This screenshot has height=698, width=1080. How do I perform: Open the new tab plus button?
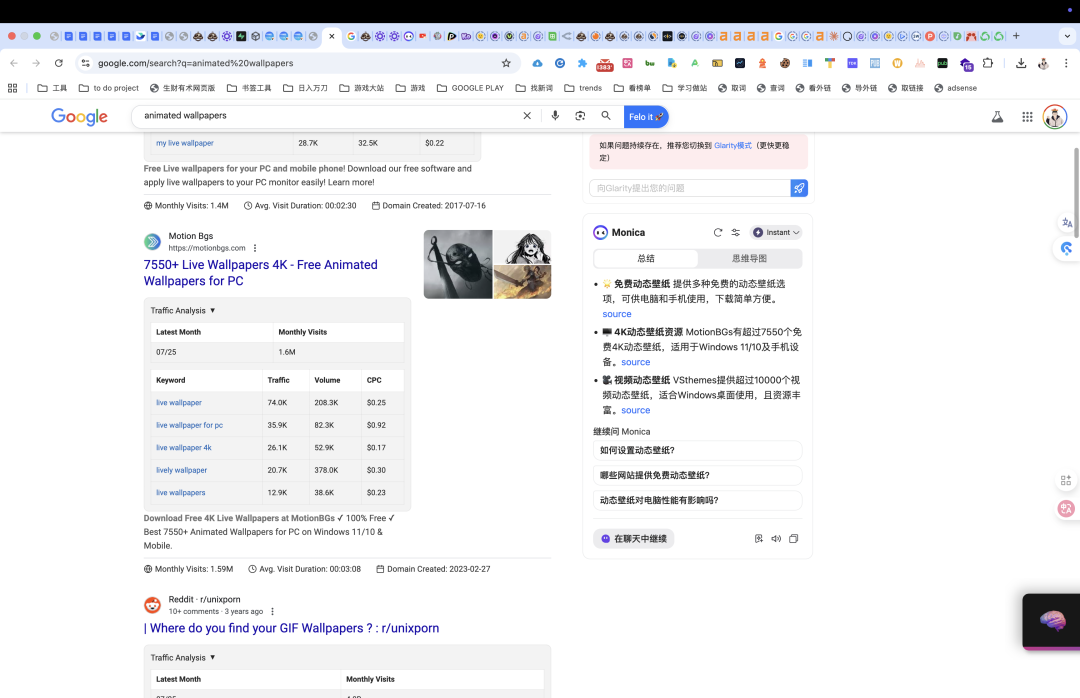1016,36
